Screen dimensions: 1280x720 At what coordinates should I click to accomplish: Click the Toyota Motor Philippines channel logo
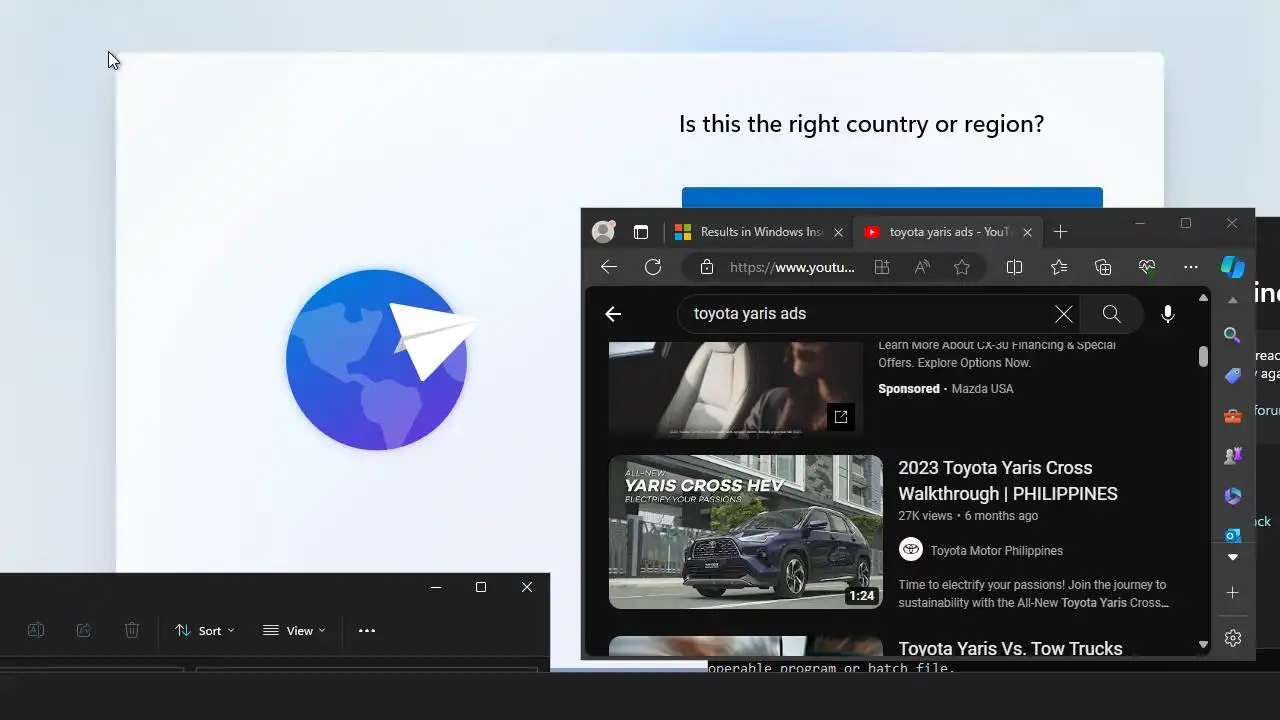[x=910, y=550]
